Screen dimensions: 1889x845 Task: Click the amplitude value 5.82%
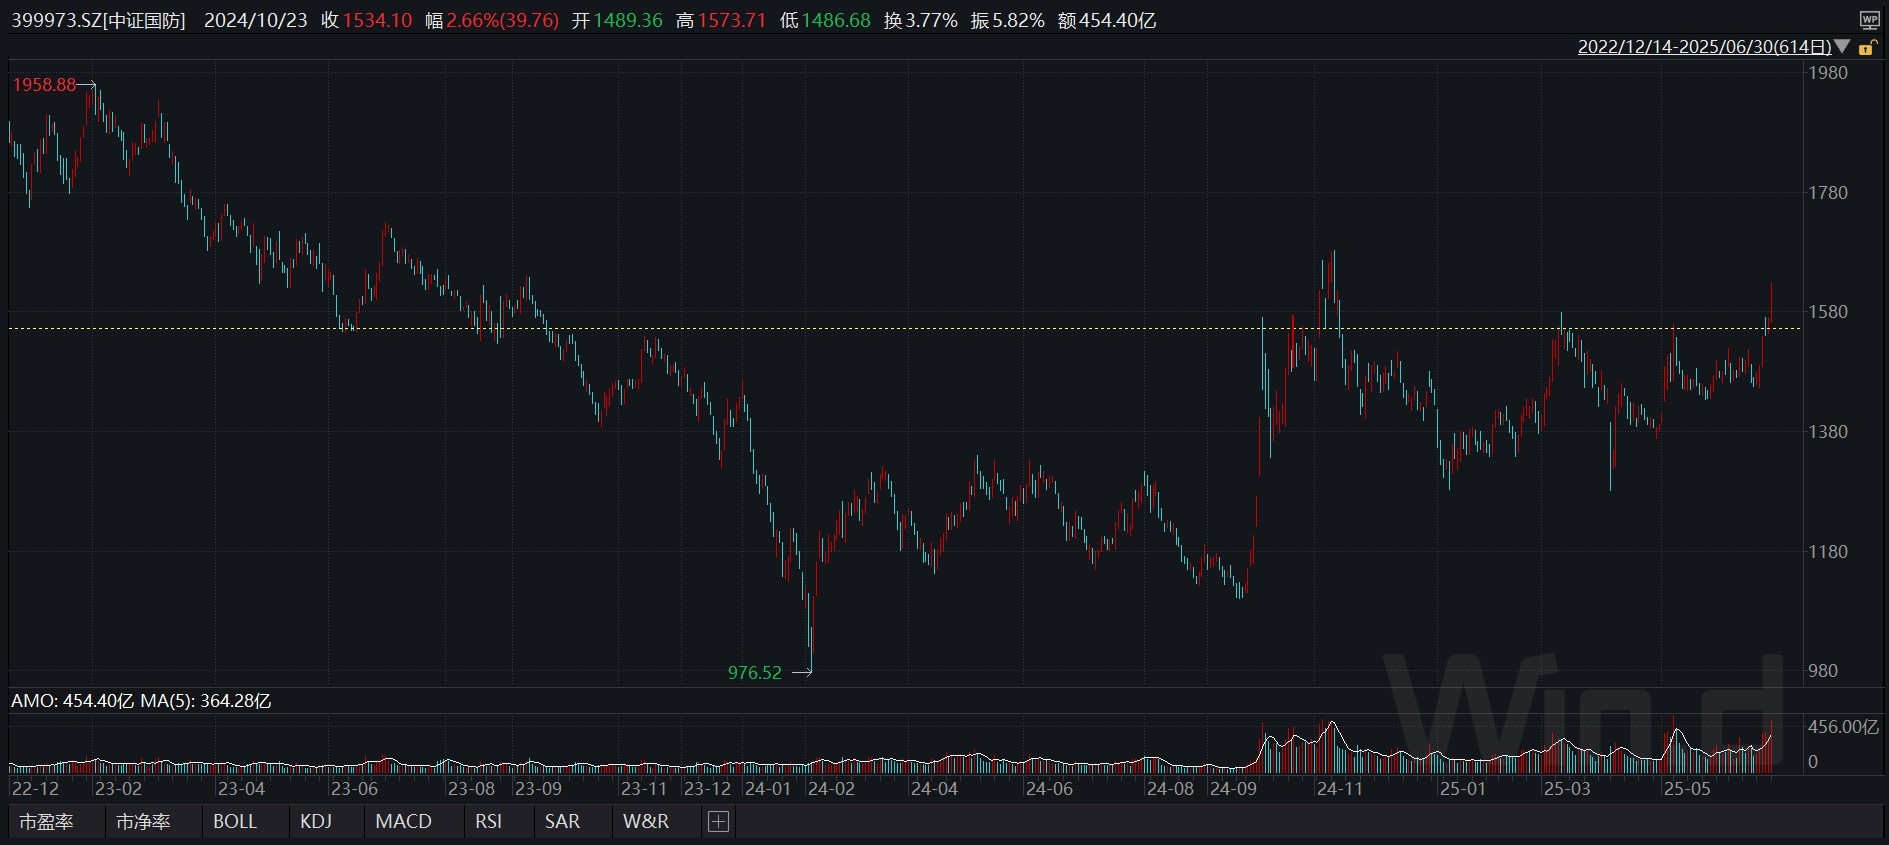[1018, 20]
